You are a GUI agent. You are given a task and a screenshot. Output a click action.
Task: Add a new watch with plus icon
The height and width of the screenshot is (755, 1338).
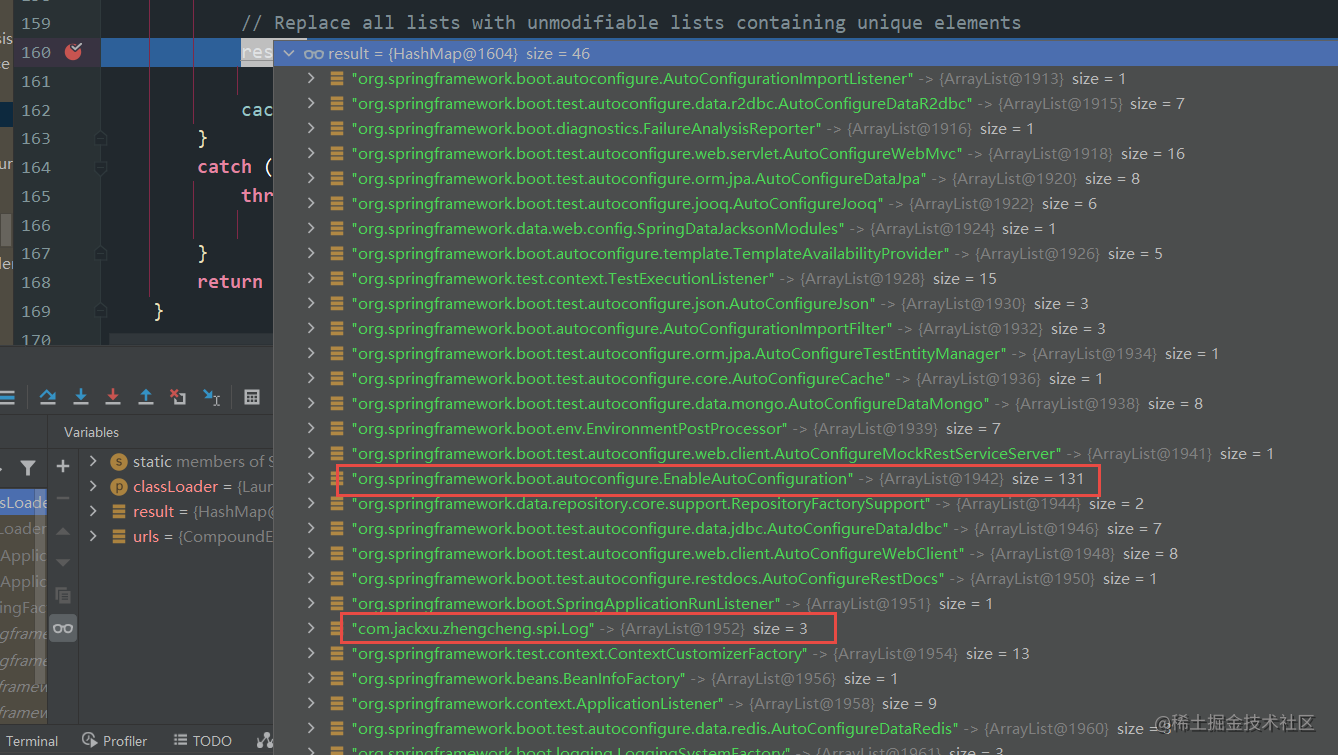[x=63, y=466]
